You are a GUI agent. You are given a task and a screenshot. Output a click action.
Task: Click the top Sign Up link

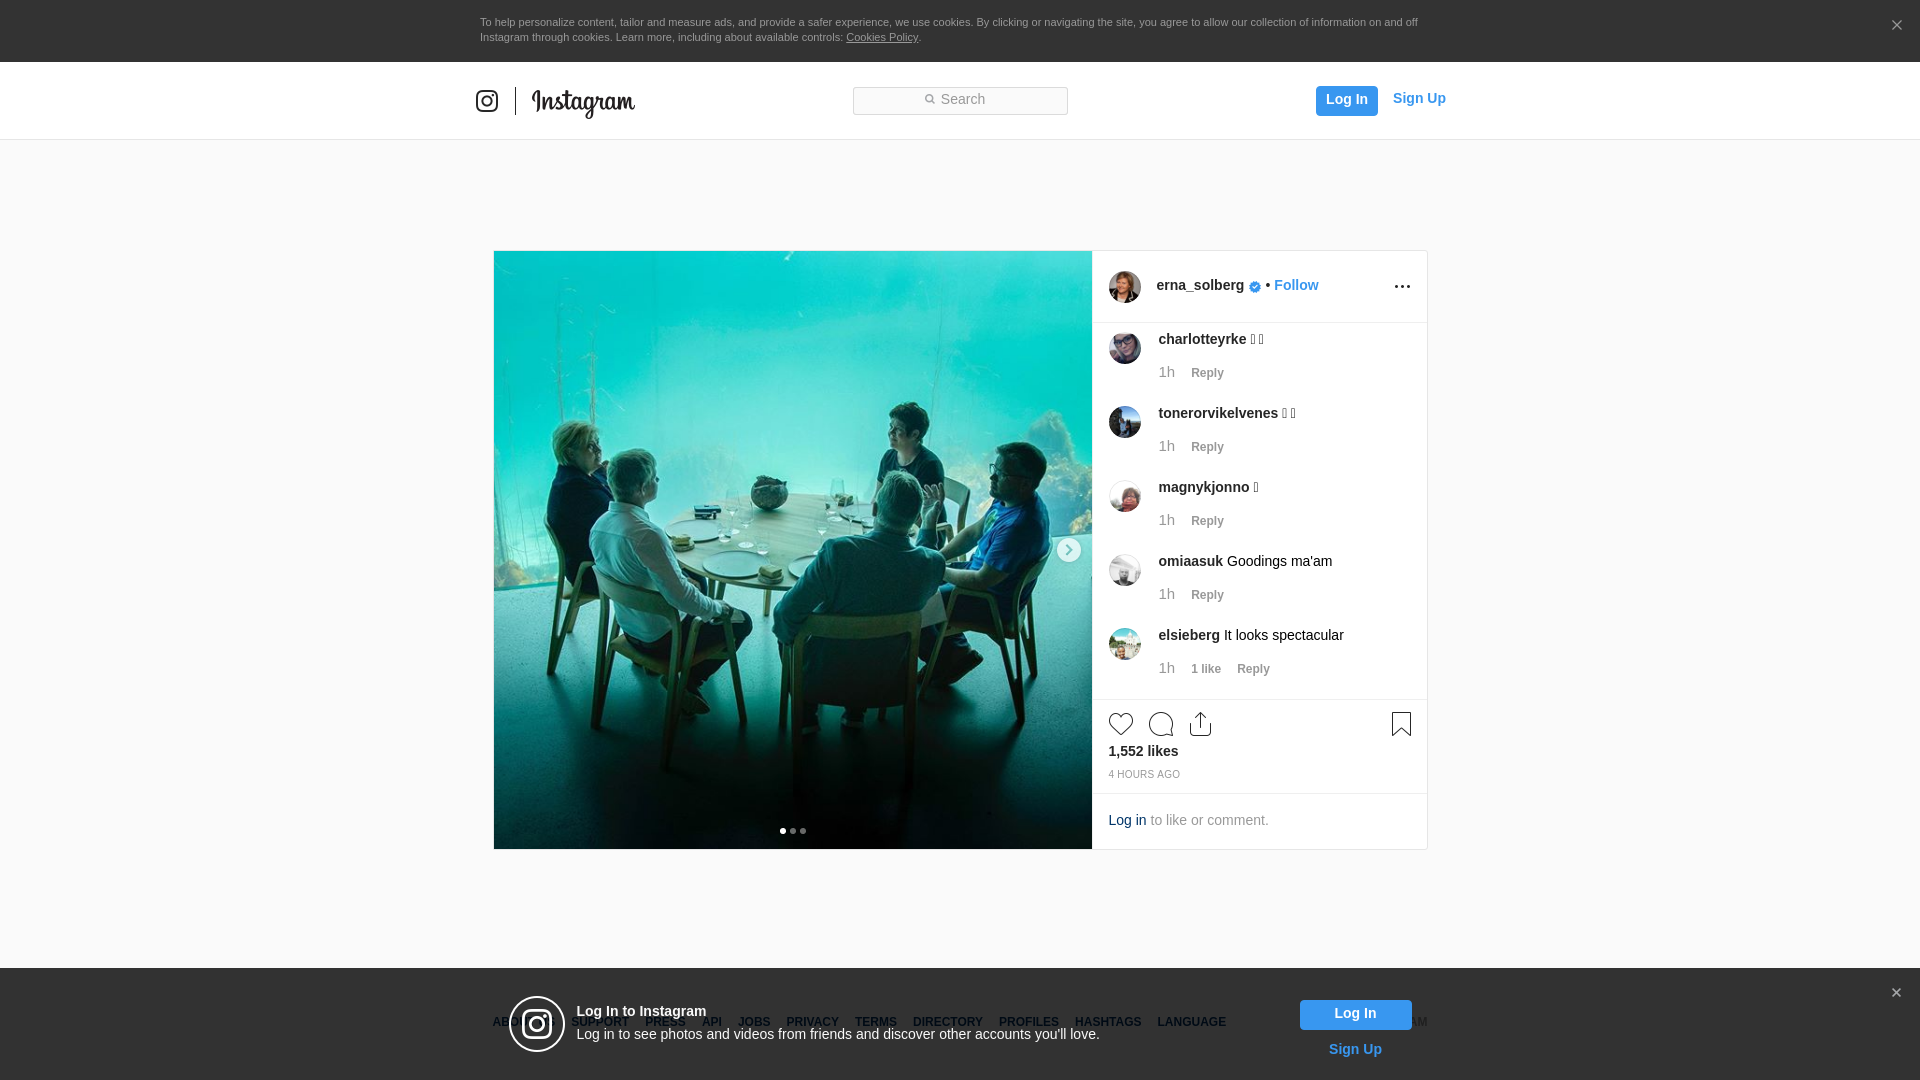pyautogui.click(x=1418, y=98)
